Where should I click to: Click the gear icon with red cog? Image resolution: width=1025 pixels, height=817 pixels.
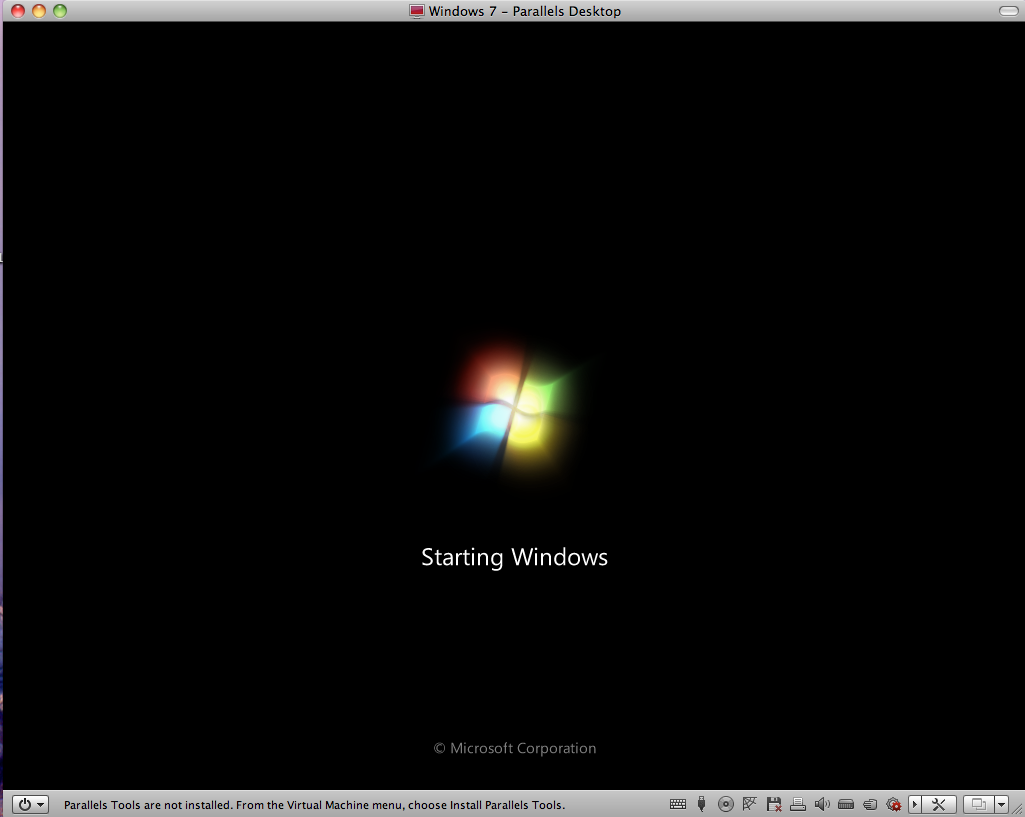click(x=894, y=805)
